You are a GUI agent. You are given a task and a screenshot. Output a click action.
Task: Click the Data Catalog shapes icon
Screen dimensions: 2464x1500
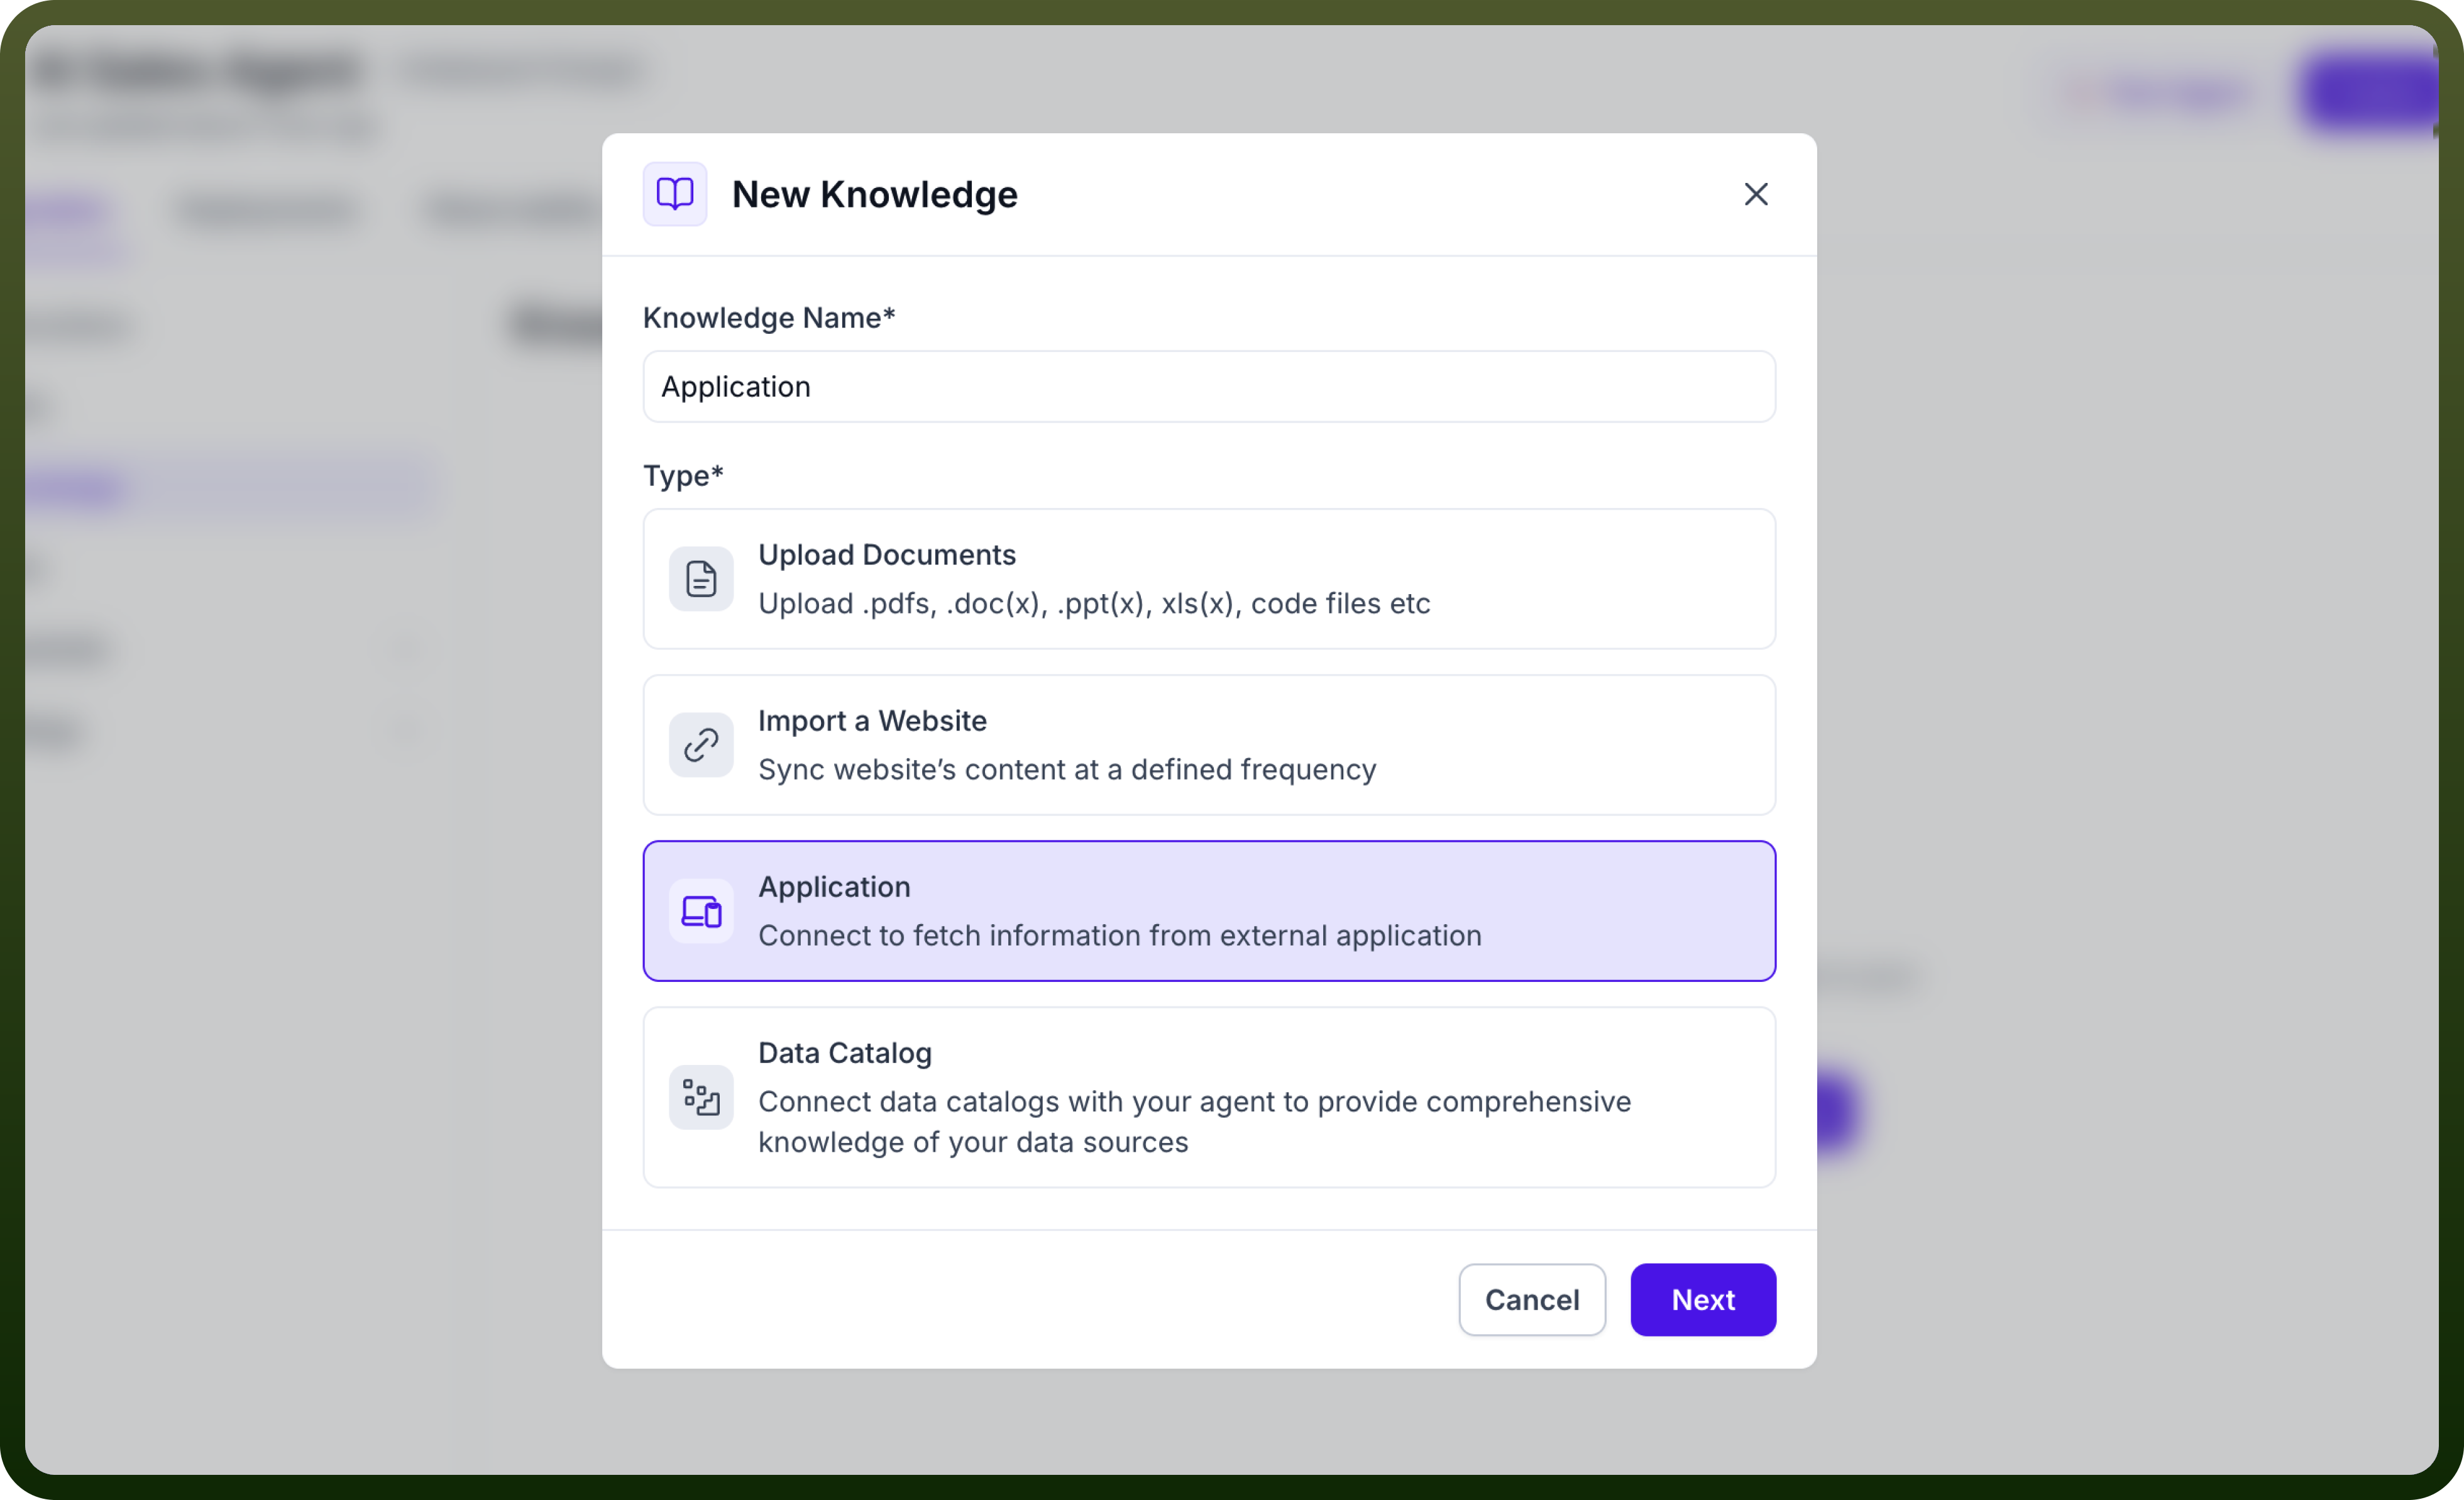point(701,1097)
